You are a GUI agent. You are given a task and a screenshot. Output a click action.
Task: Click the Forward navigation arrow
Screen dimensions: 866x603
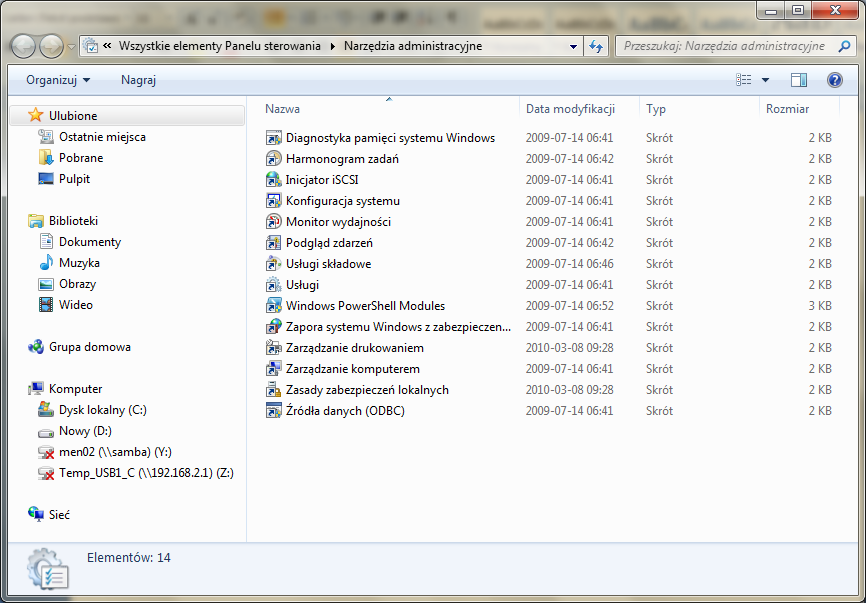coord(52,46)
